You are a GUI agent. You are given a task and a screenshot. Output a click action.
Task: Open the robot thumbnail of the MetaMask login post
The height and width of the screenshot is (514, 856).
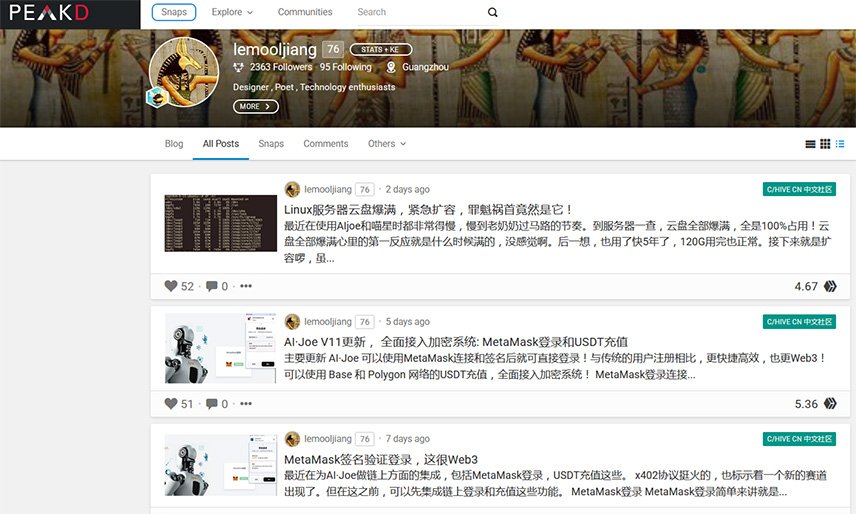click(221, 465)
